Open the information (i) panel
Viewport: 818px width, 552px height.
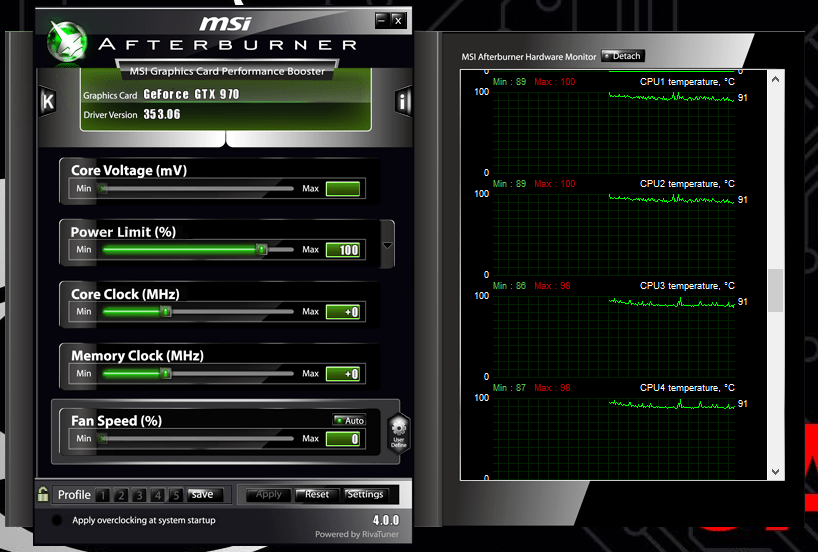tap(402, 101)
